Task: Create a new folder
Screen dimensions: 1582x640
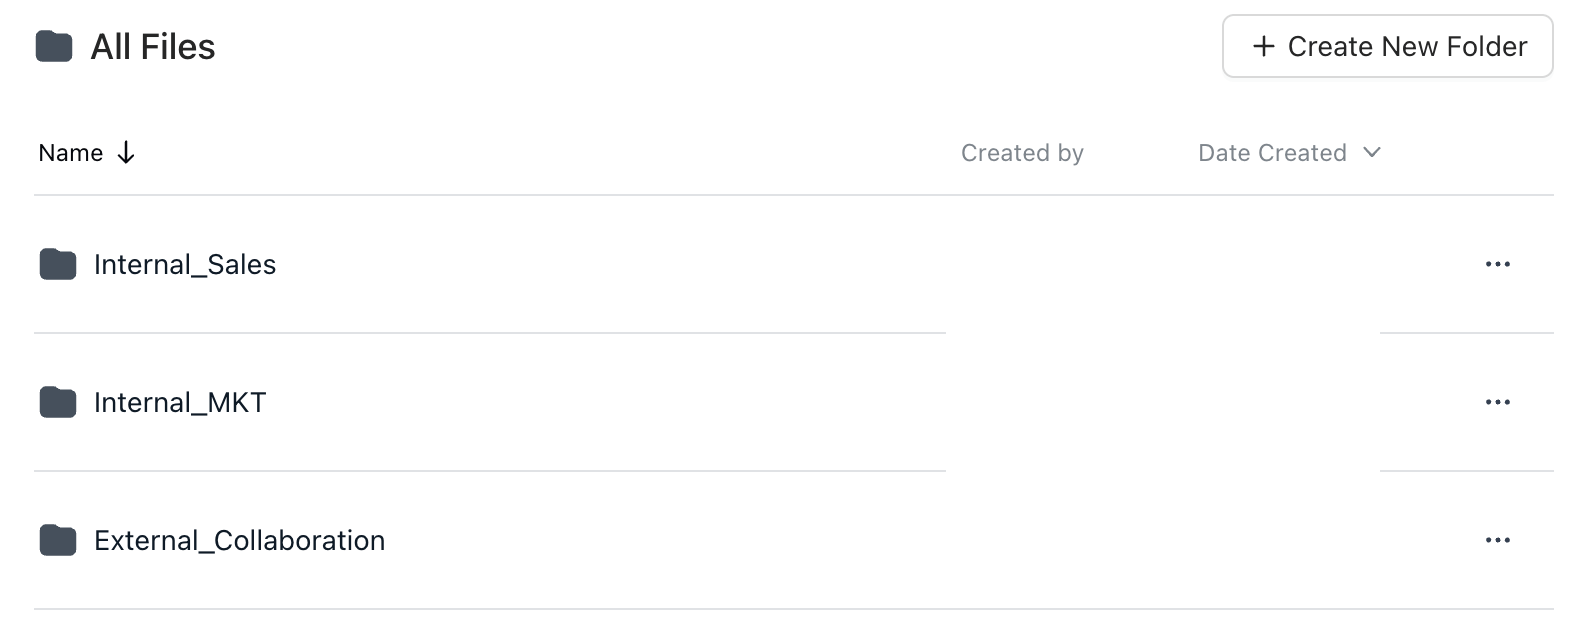Action: pyautogui.click(x=1387, y=46)
